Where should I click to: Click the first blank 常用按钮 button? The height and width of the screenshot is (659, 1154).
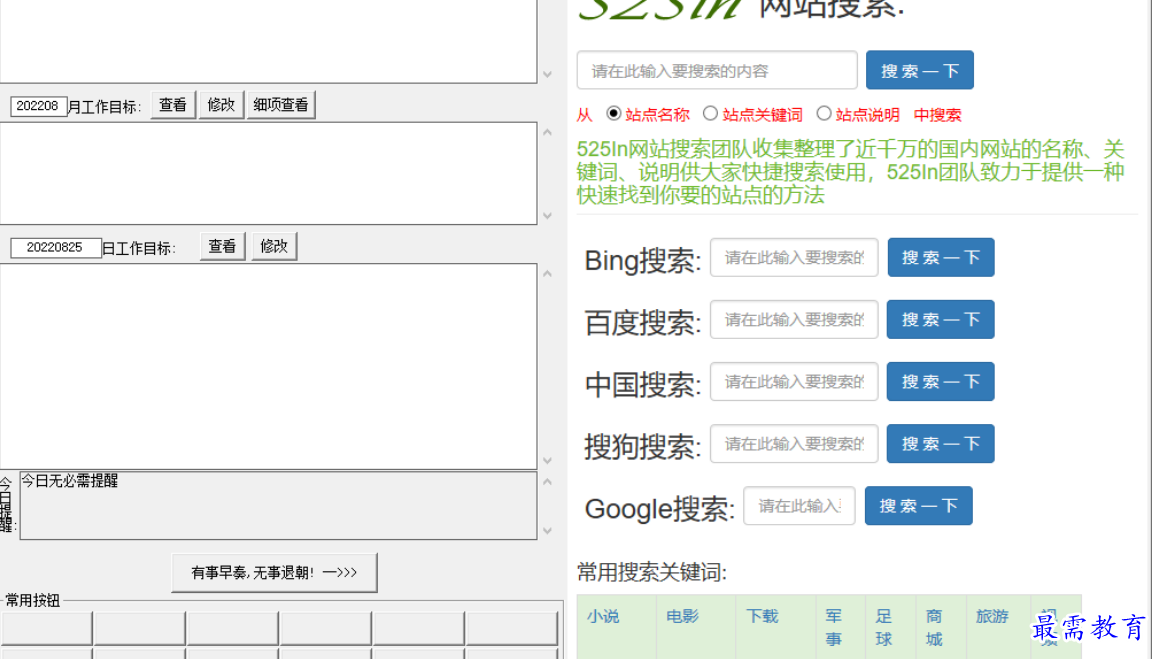[x=46, y=628]
